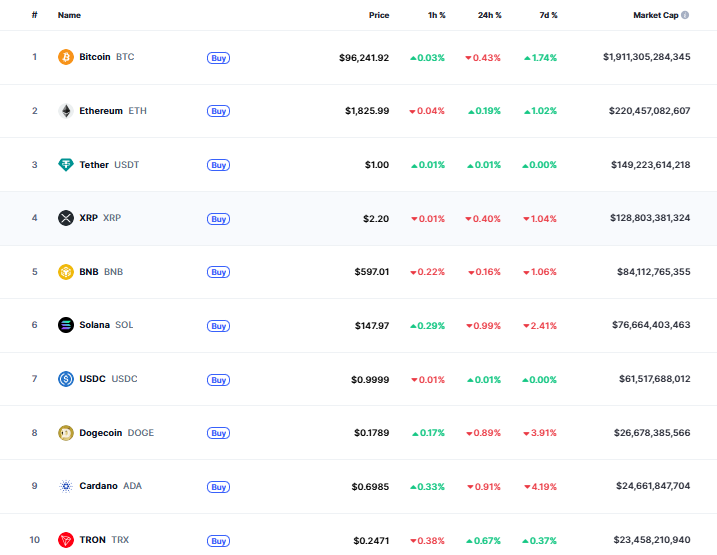The height and width of the screenshot is (555, 717).
Task: Sort by the 7d % column header
Action: point(548,15)
